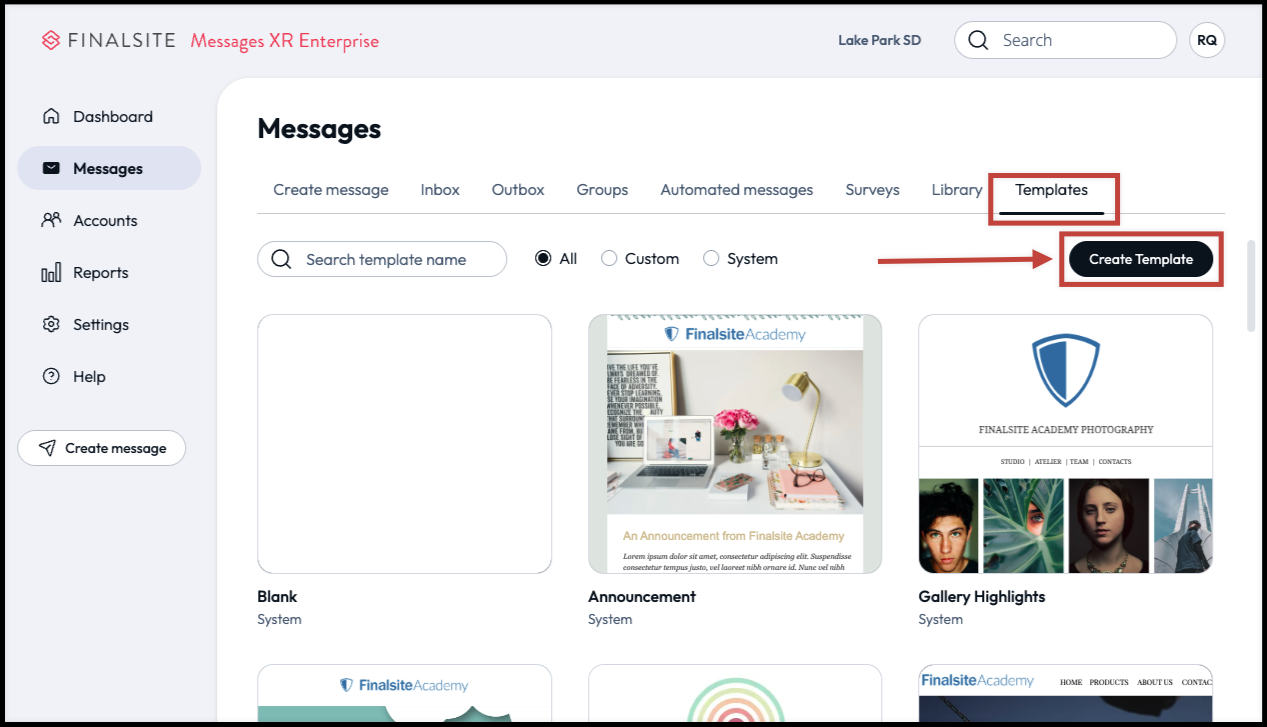This screenshot has width=1267, height=727.
Task: Open the Automated messages tab
Action: (736, 190)
